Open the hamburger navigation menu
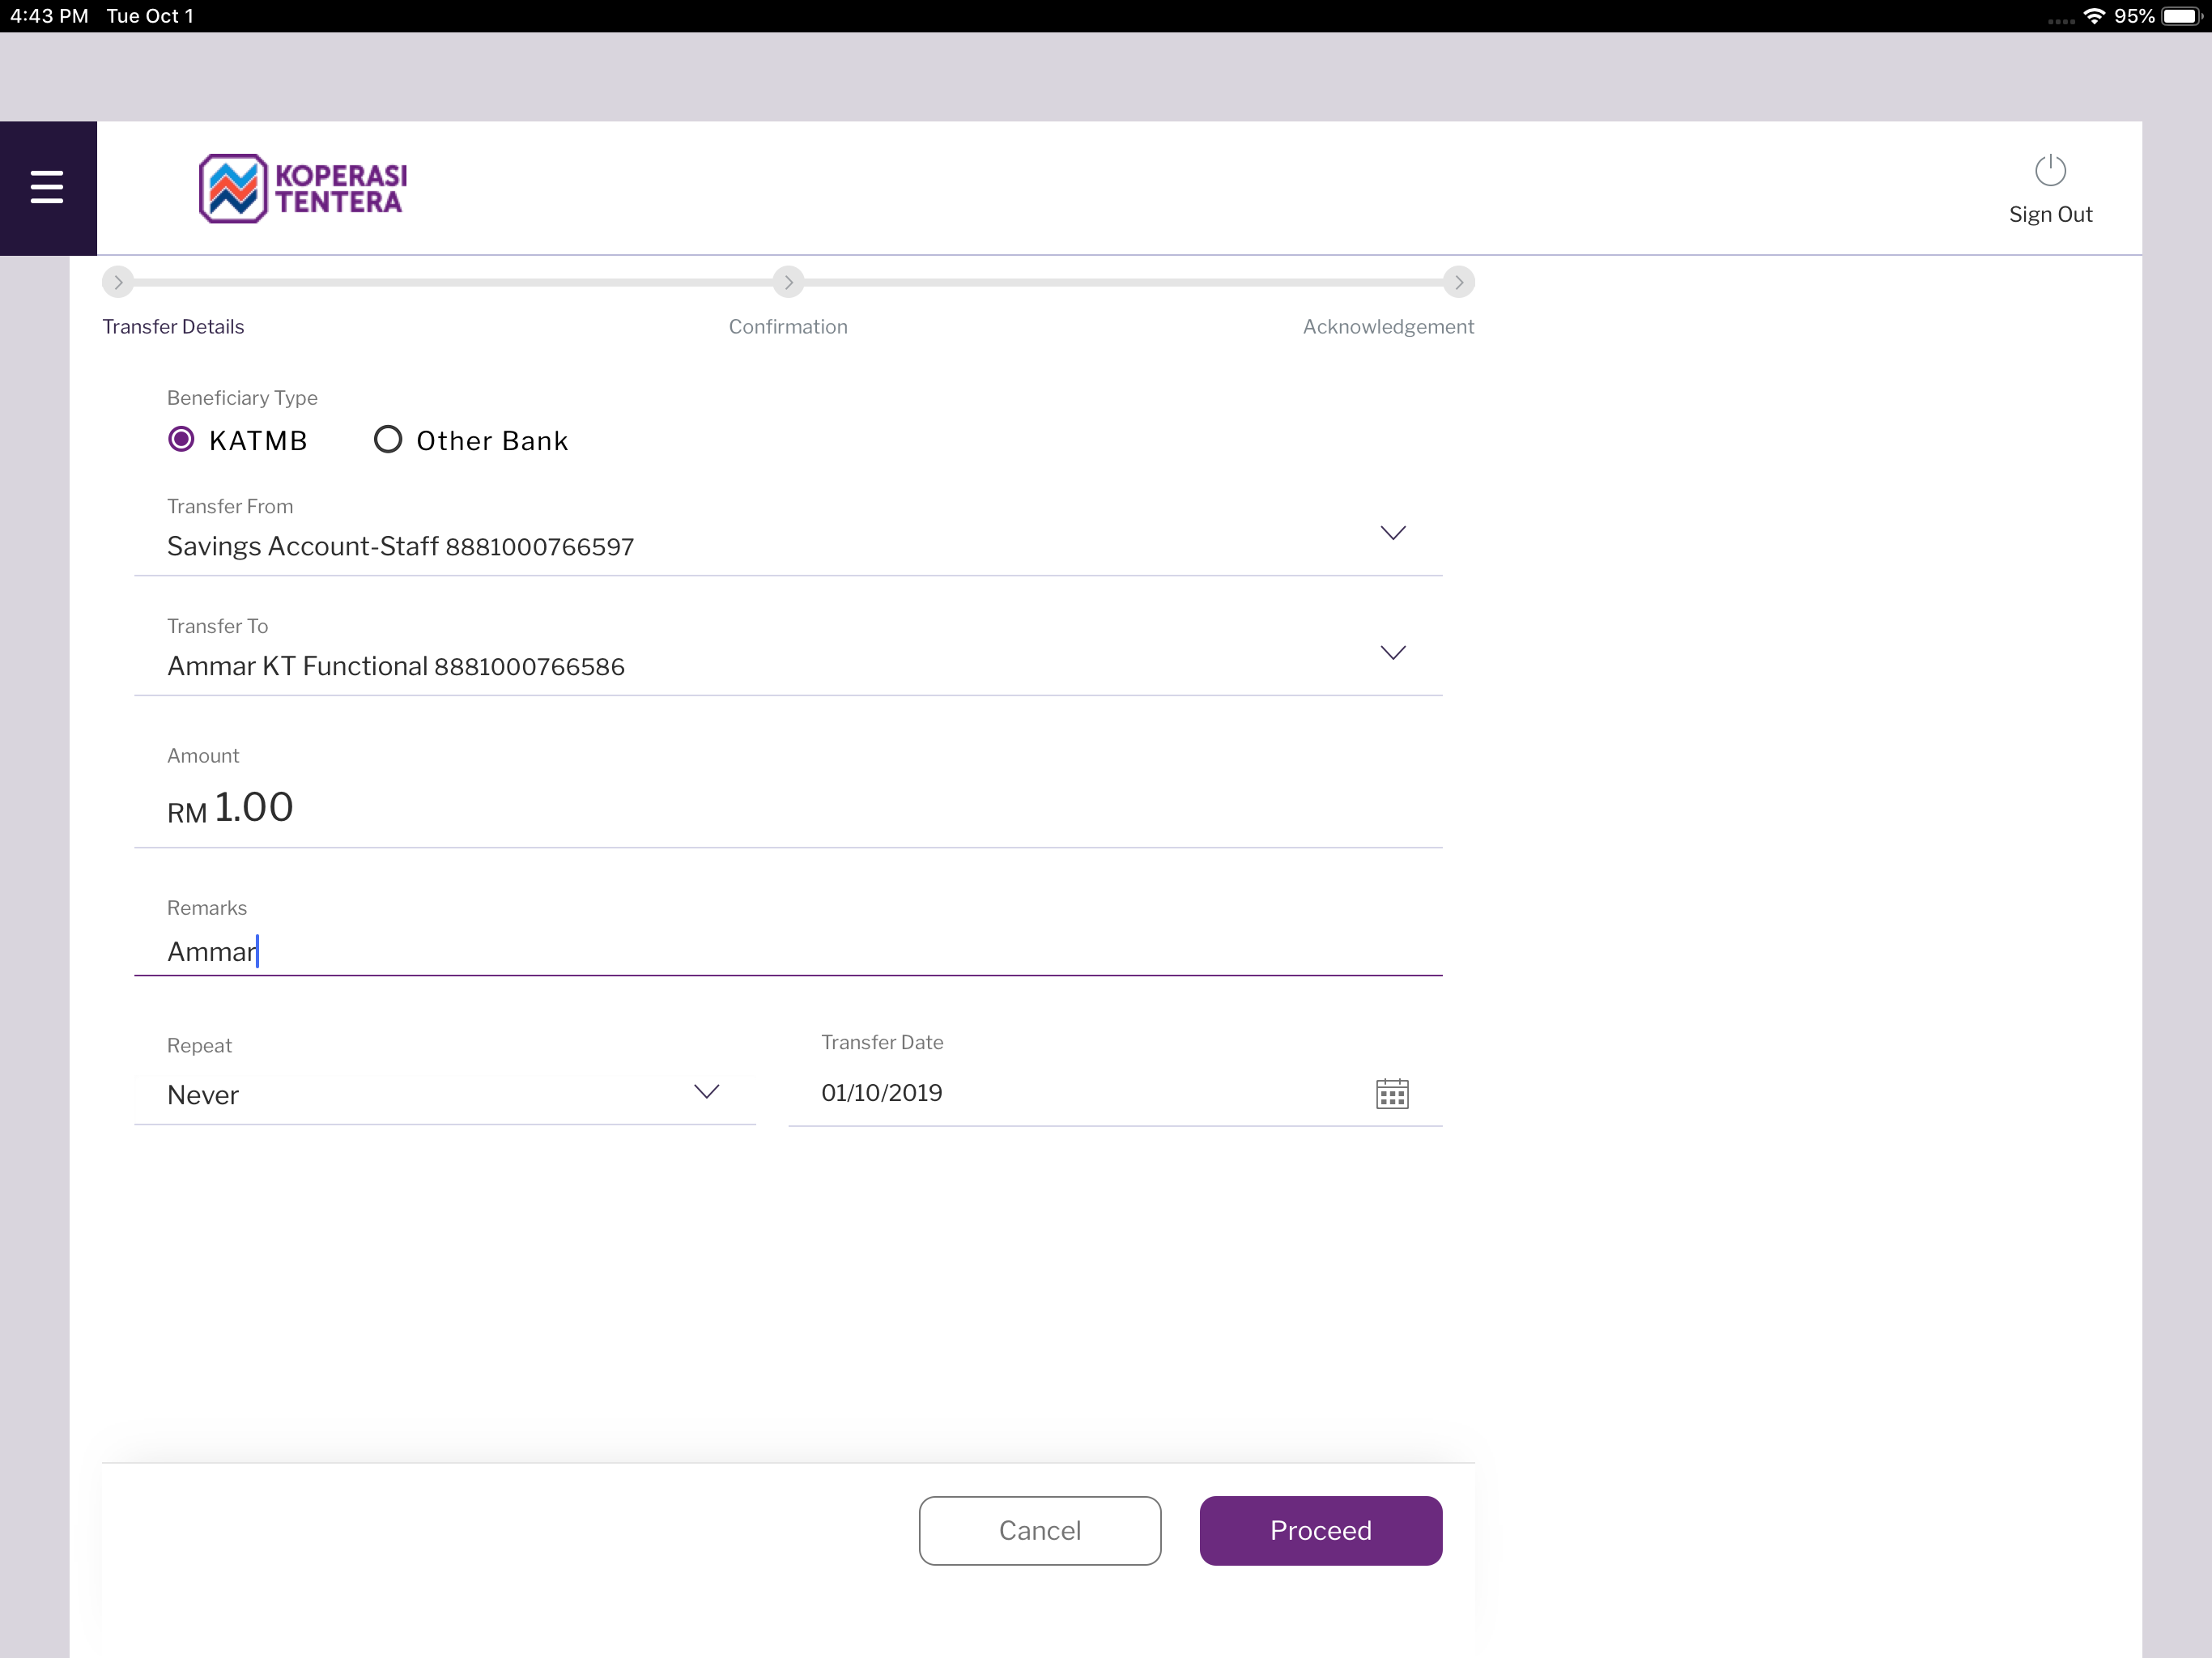2212x1658 pixels. [47, 187]
